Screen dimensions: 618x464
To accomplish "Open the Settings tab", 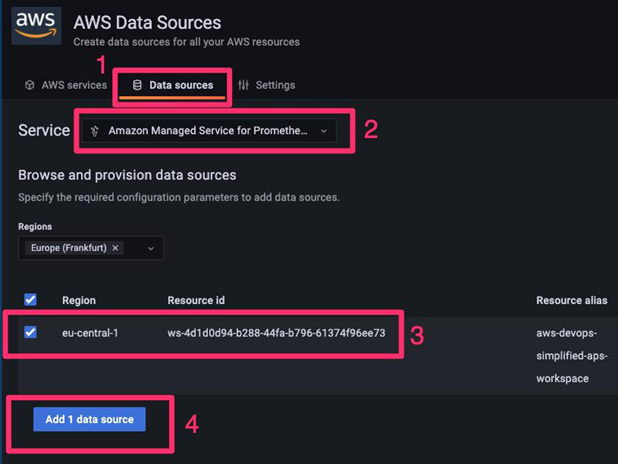I will click(x=267, y=85).
